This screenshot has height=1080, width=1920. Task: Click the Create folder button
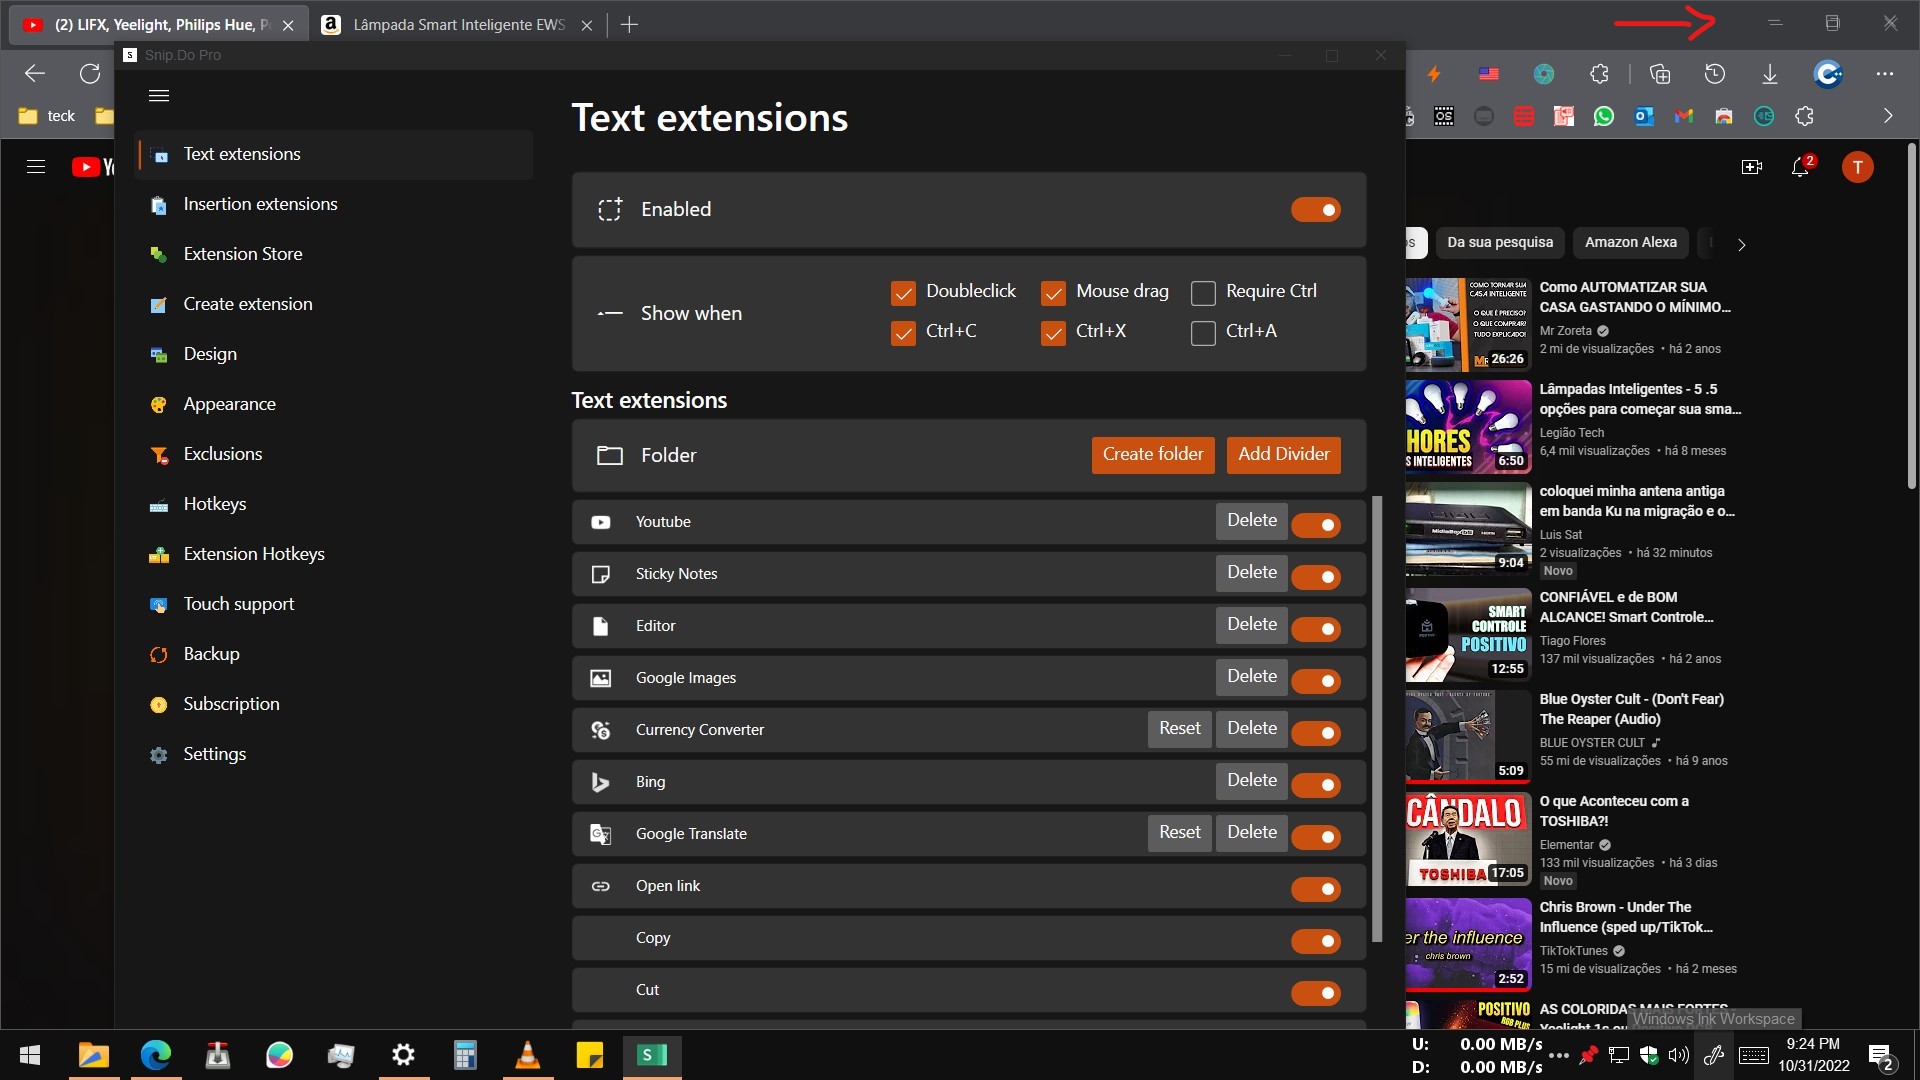pos(1152,455)
